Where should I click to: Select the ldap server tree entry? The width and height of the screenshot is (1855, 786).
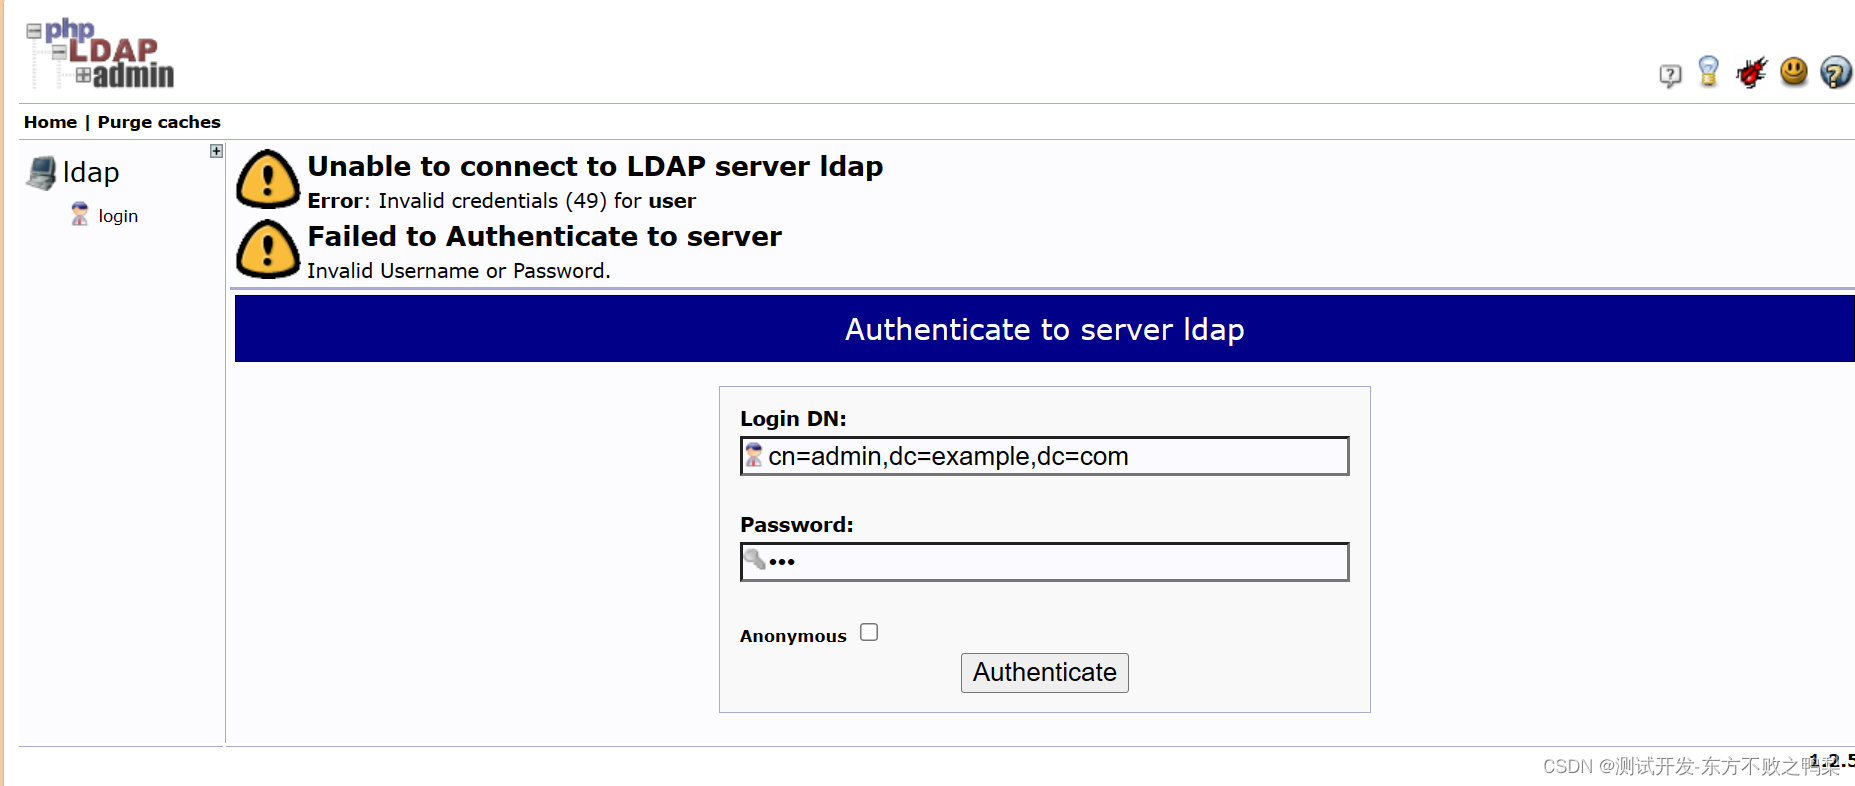point(91,172)
